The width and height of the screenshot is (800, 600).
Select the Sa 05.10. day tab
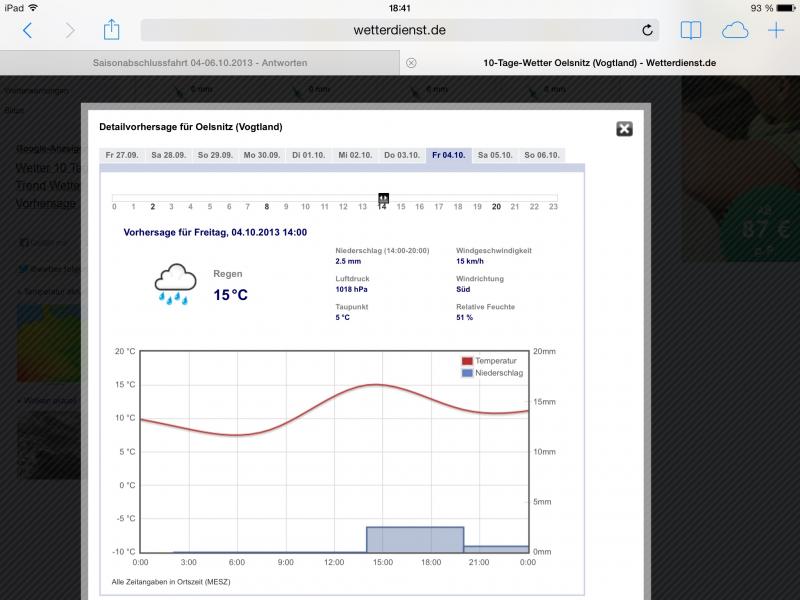click(x=494, y=155)
